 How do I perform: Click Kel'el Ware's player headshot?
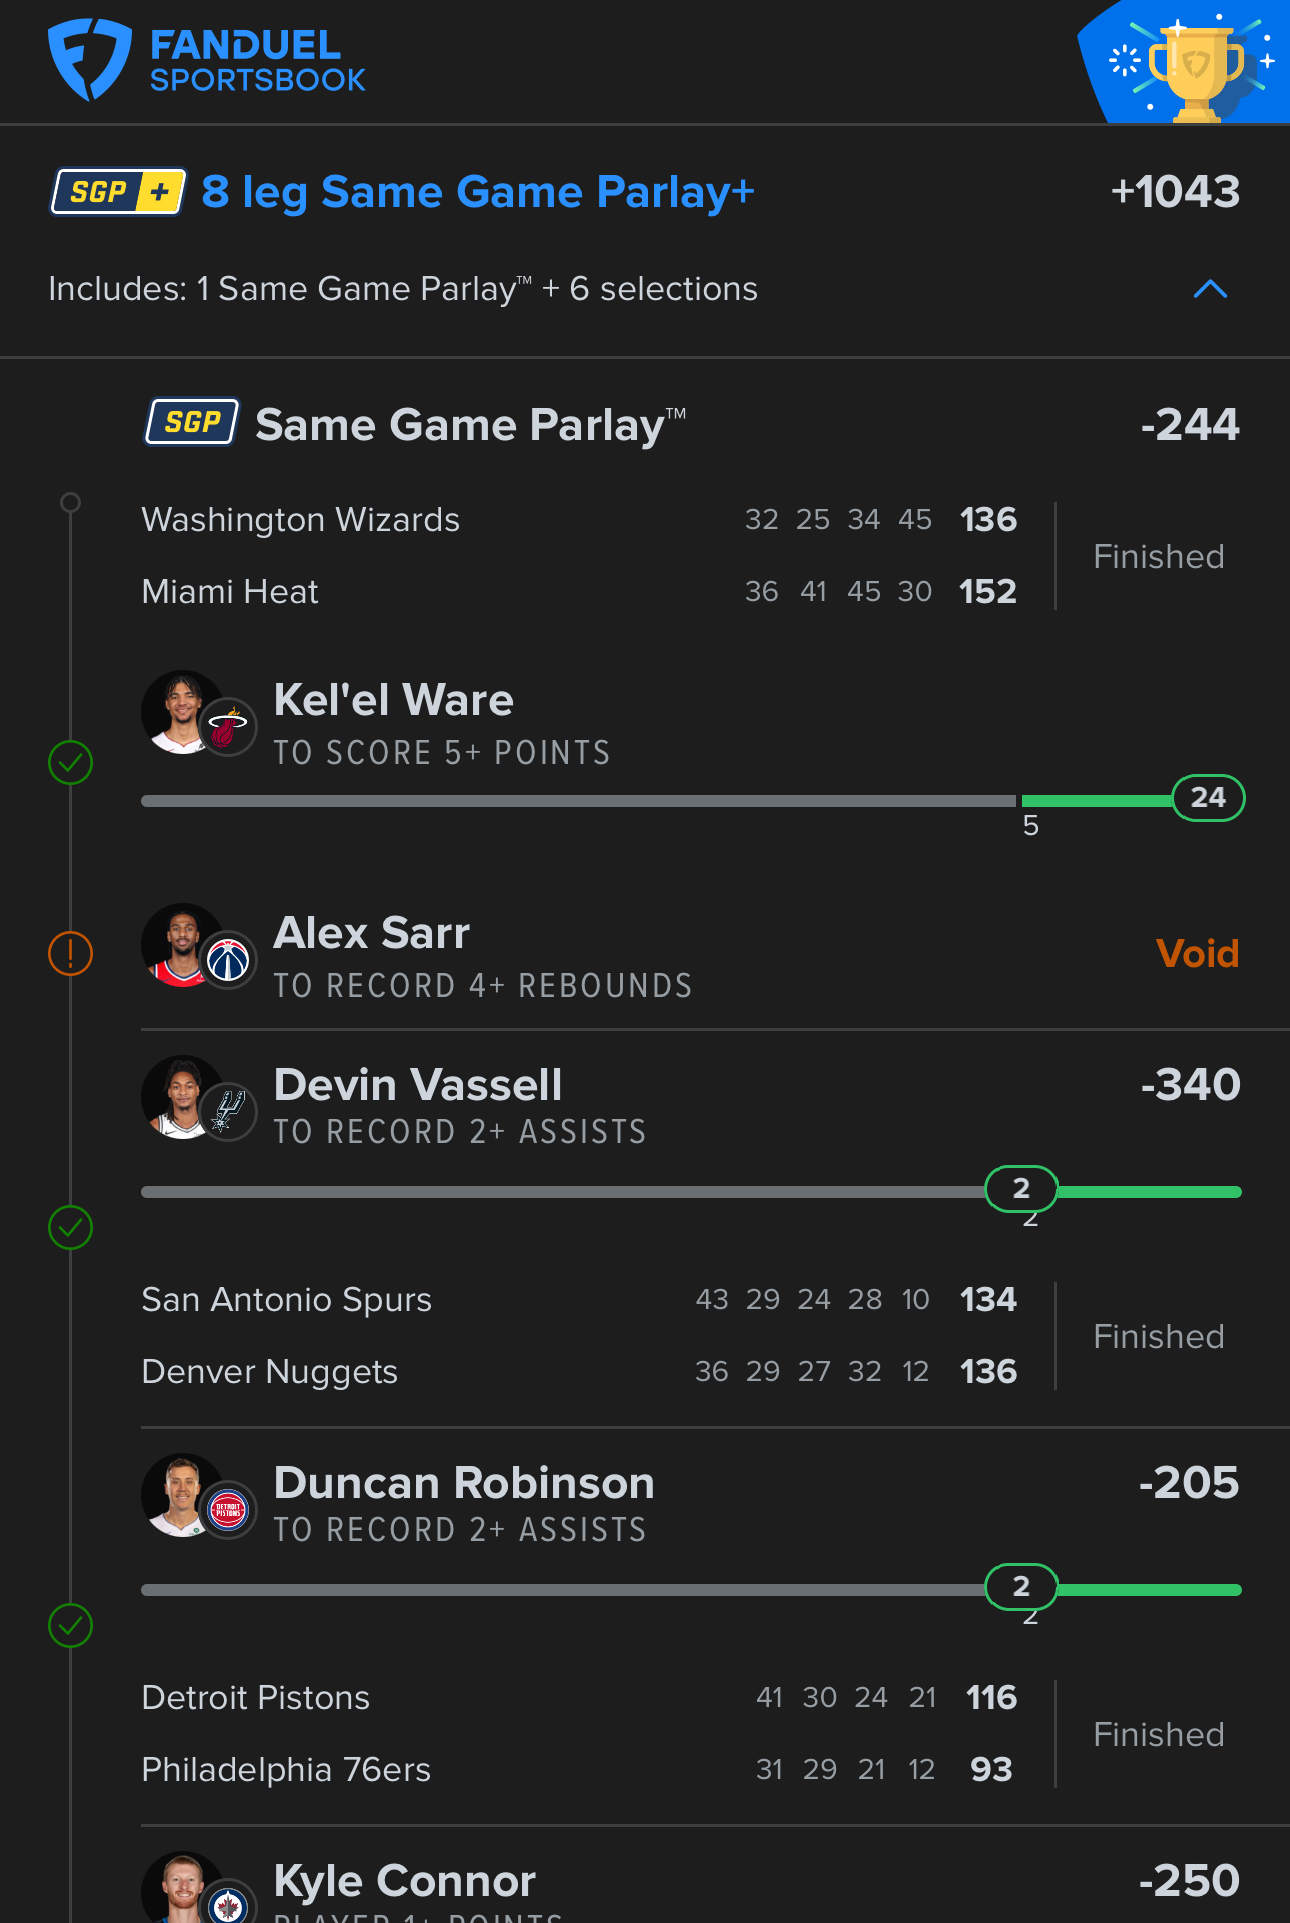pos(182,712)
